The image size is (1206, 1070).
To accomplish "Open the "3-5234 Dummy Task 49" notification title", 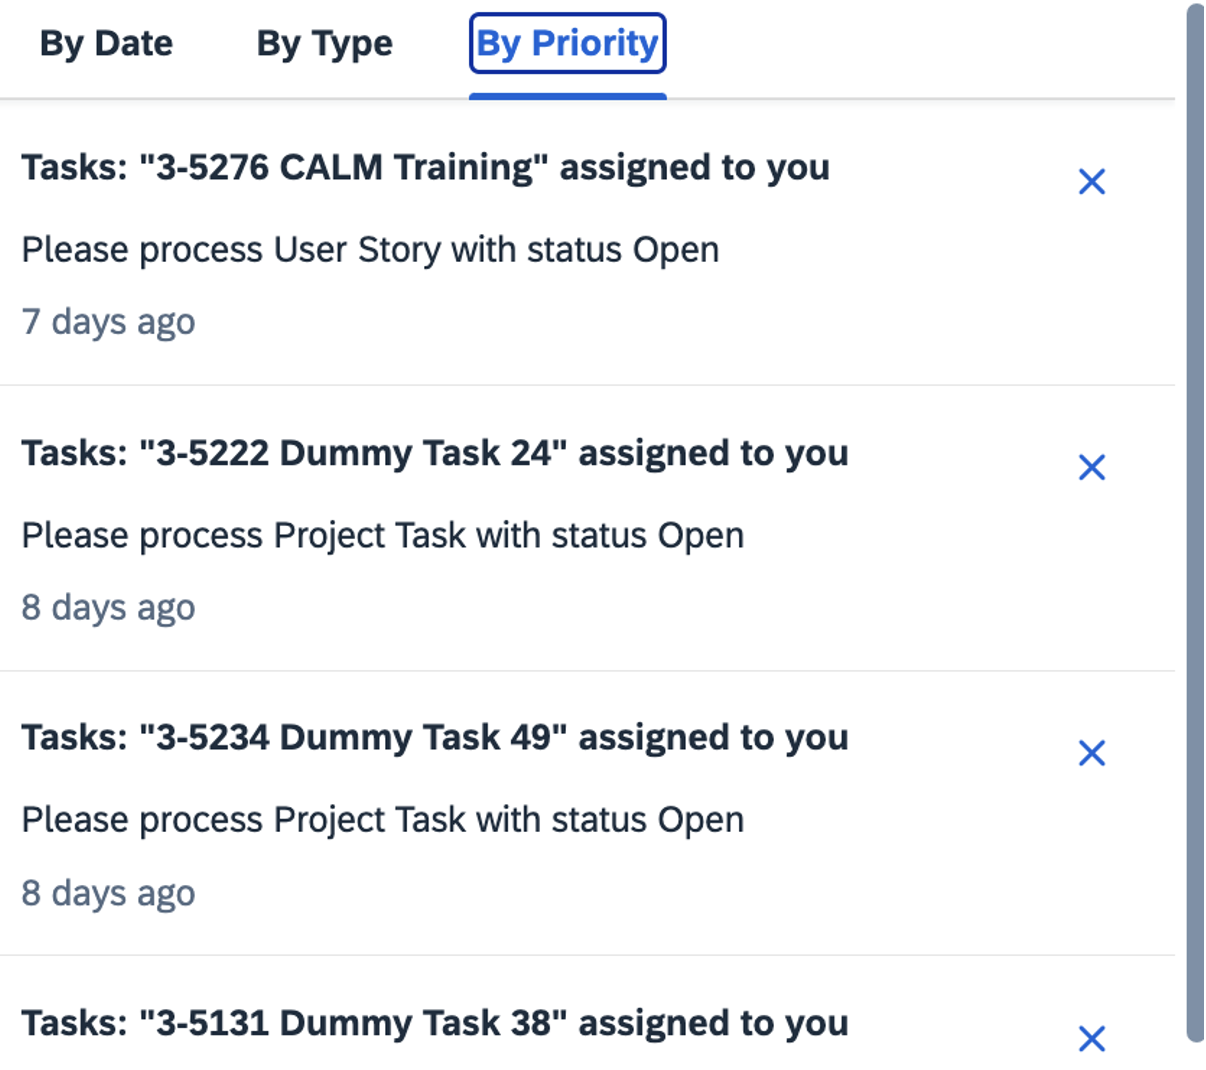I will point(434,738).
